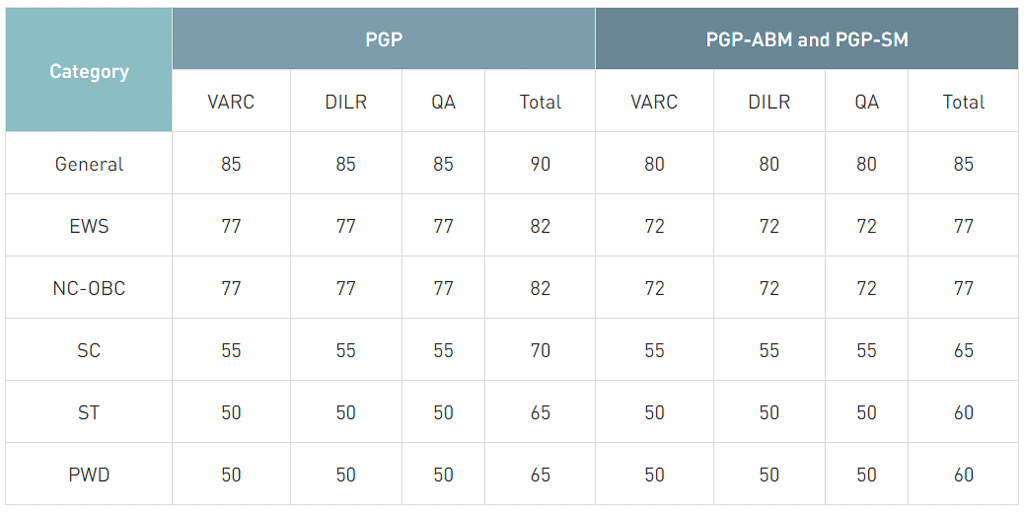Click the "PGP-ABM and PGP-SM" group header
This screenshot has height=513, width=1024.
click(807, 40)
